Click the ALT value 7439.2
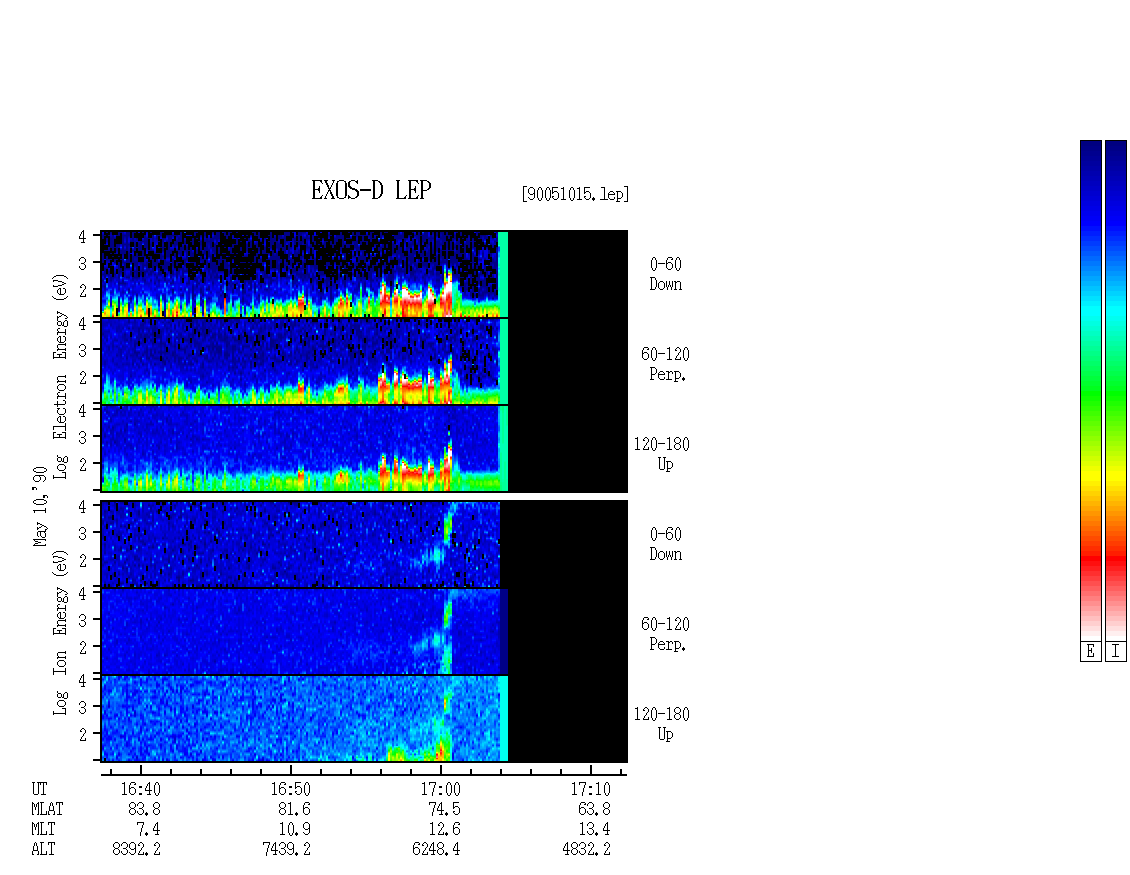Viewport: 1130px width, 875px height. click(286, 849)
